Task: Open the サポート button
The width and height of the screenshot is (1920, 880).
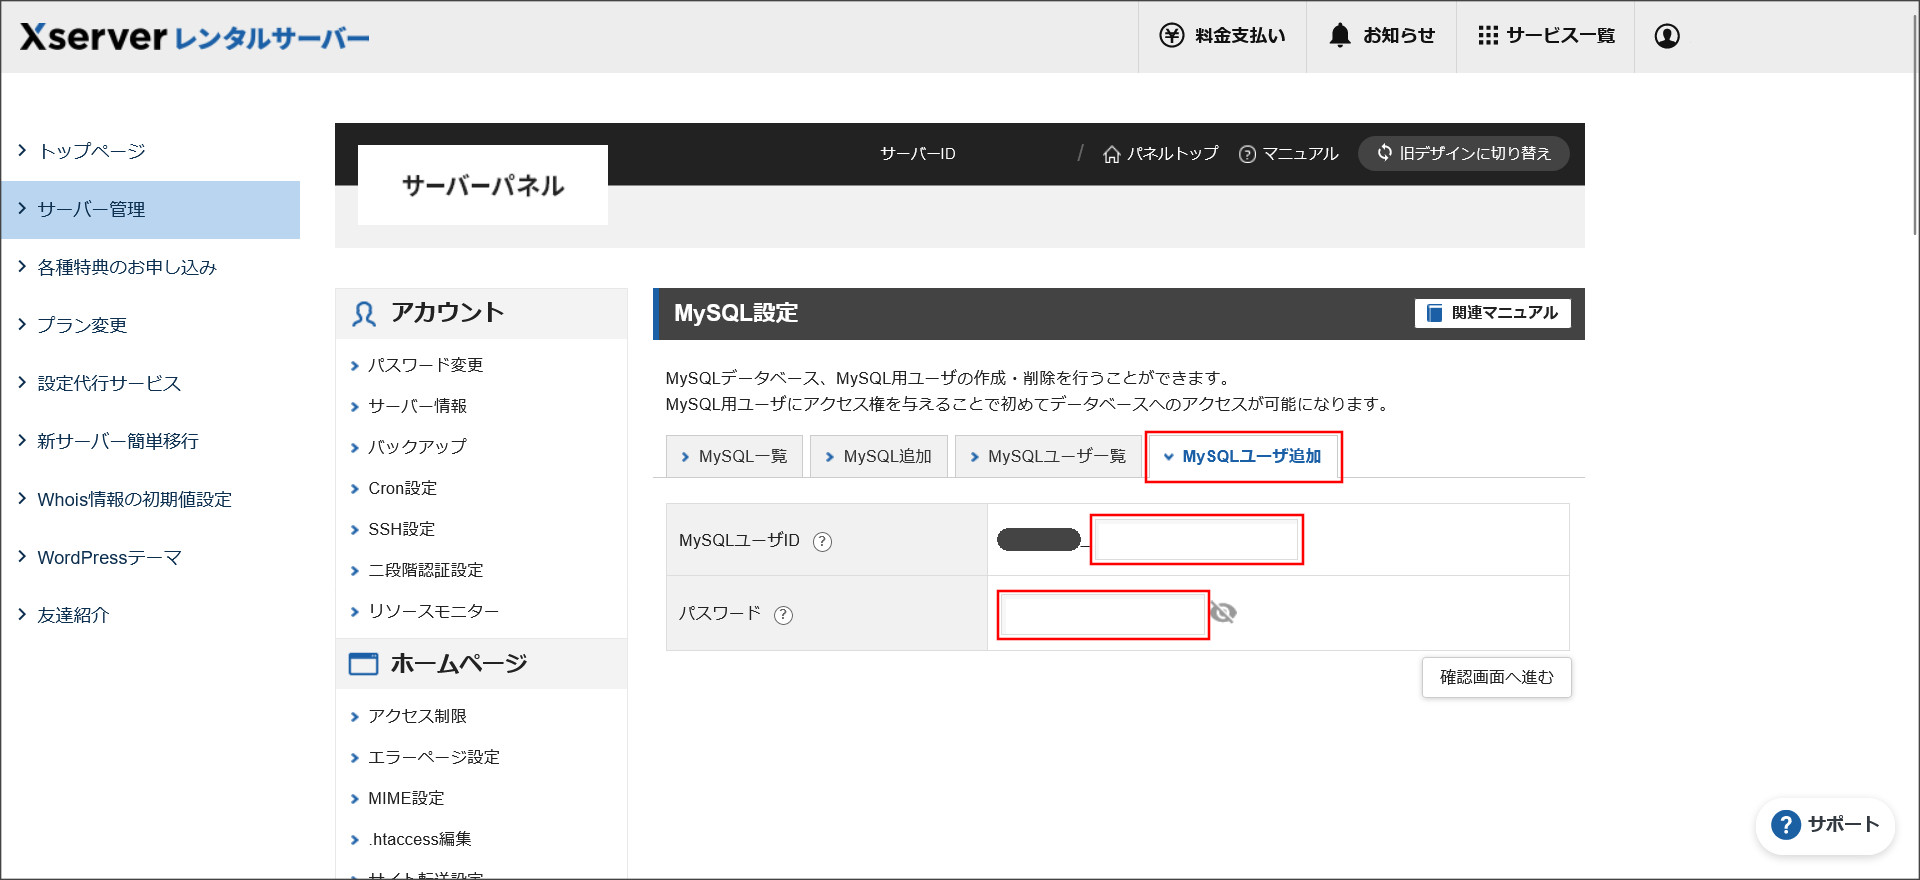Action: (x=1825, y=825)
